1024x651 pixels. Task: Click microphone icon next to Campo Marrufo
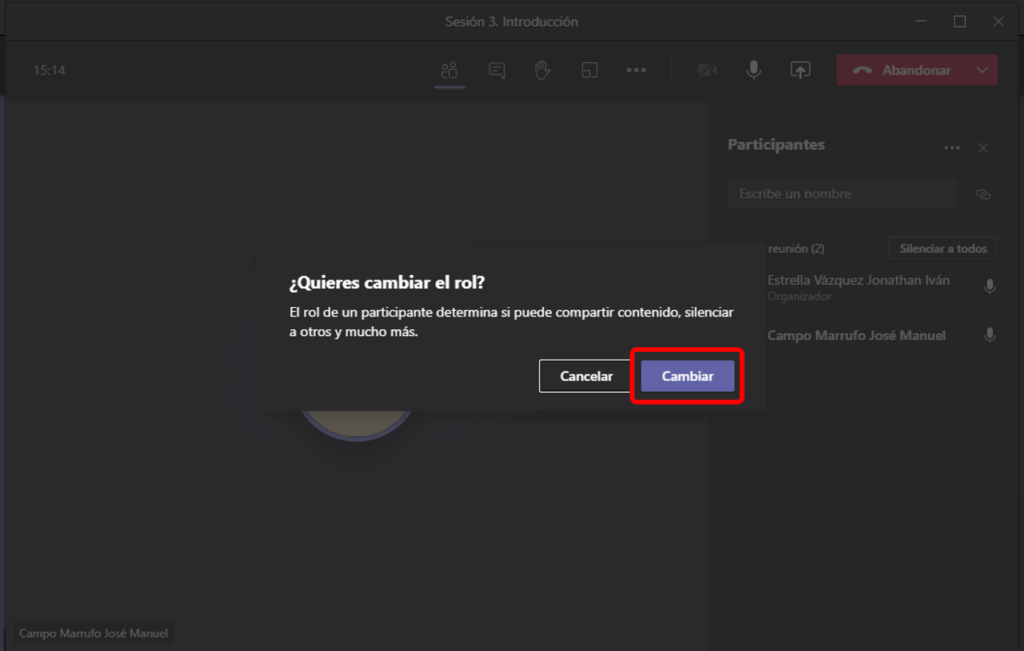pyautogui.click(x=989, y=335)
